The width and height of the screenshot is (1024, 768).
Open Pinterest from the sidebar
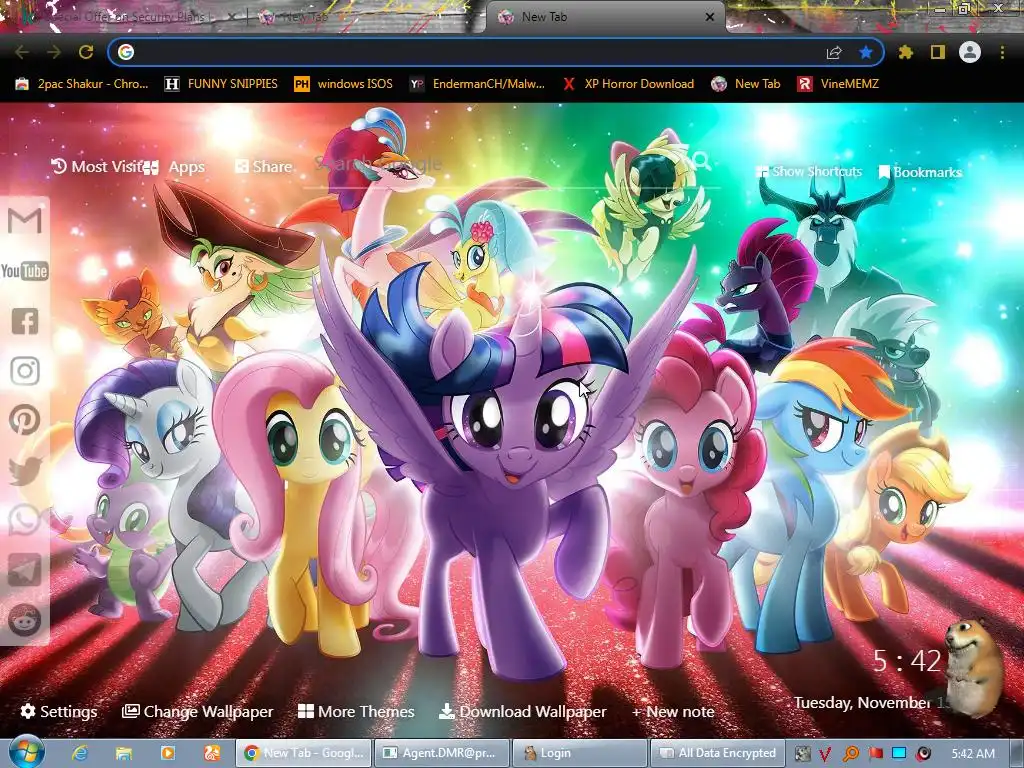tap(25, 420)
